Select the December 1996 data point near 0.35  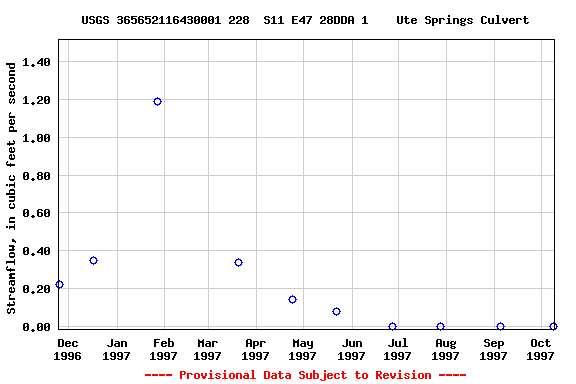93,261
